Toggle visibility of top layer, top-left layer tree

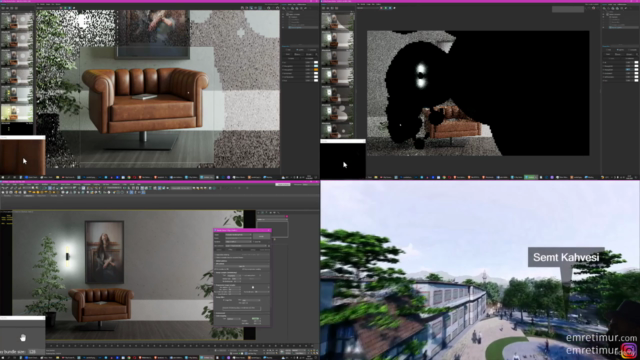coord(283,14)
